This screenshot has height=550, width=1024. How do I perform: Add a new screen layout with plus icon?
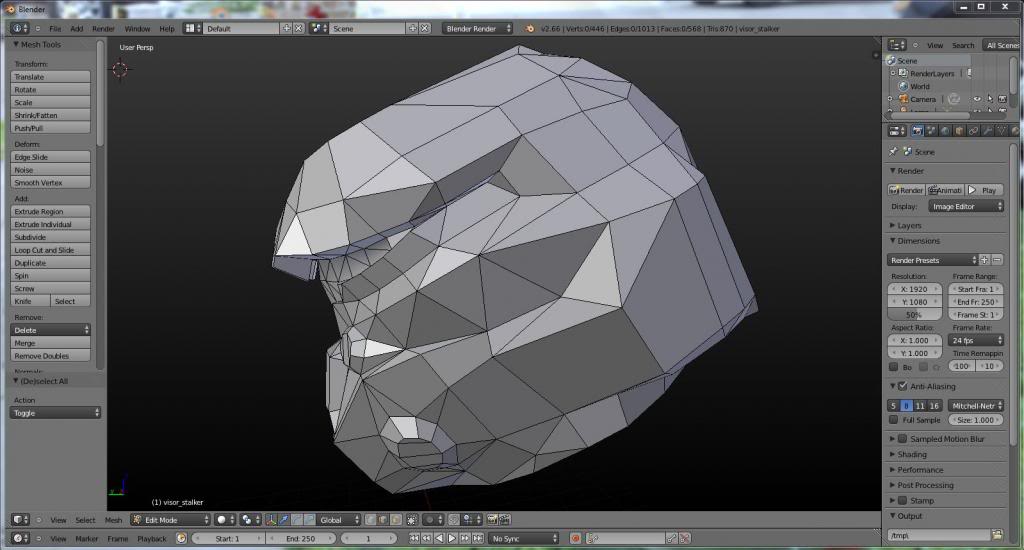286,28
